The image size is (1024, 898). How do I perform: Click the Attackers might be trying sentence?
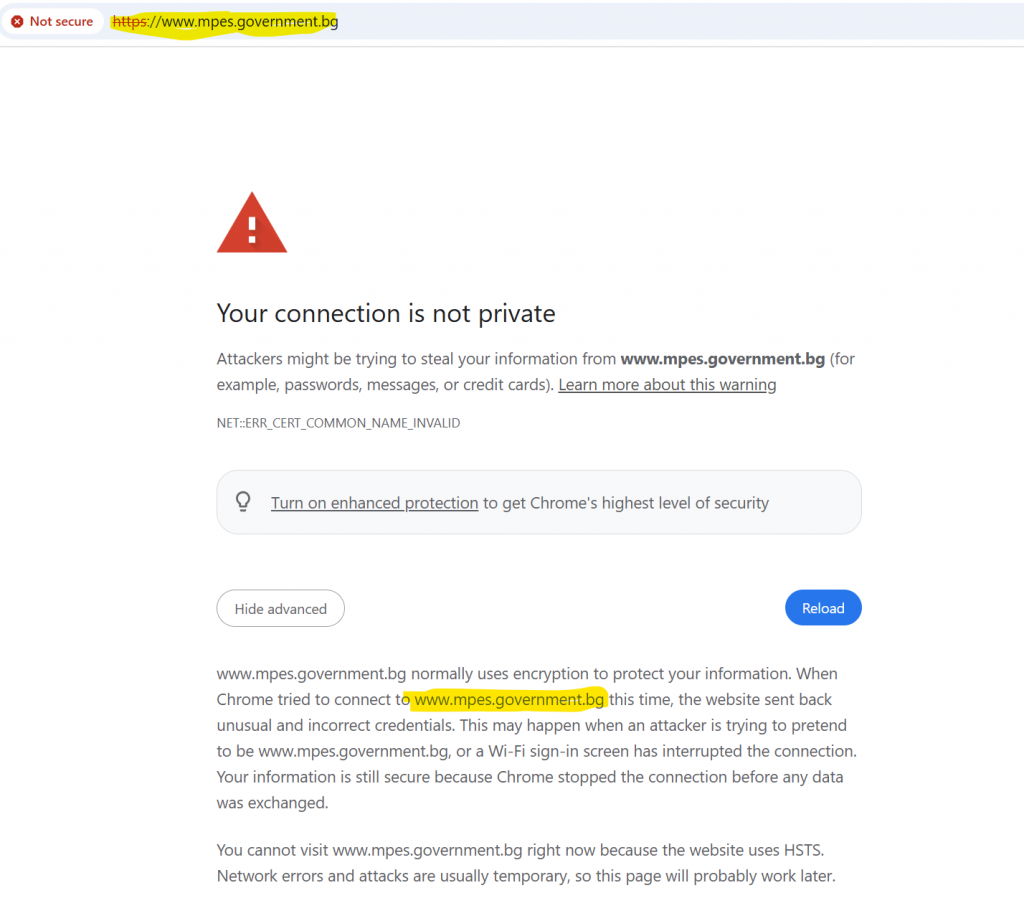[536, 372]
